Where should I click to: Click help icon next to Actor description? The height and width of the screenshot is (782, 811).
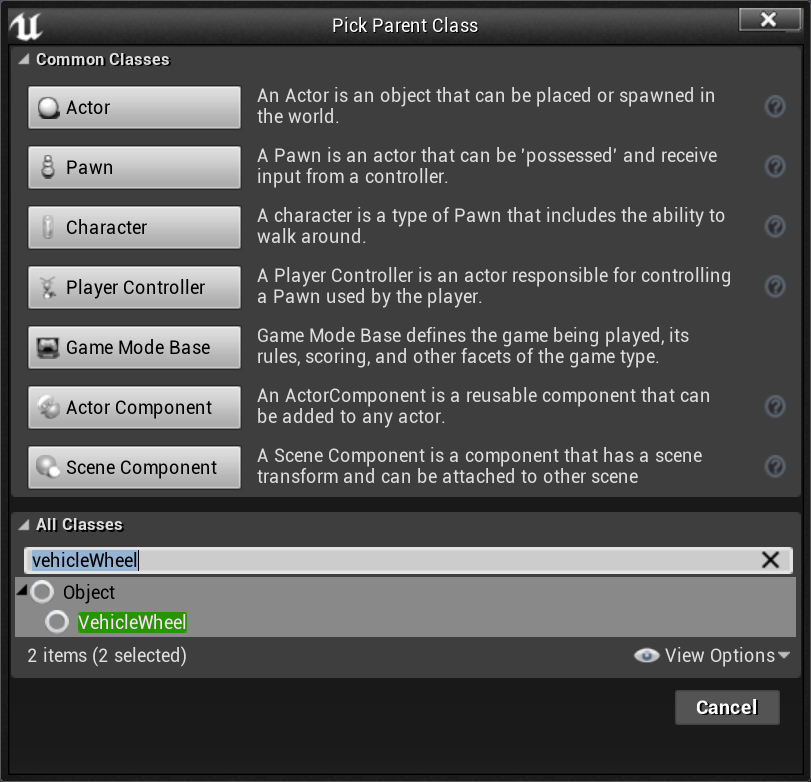(x=774, y=107)
